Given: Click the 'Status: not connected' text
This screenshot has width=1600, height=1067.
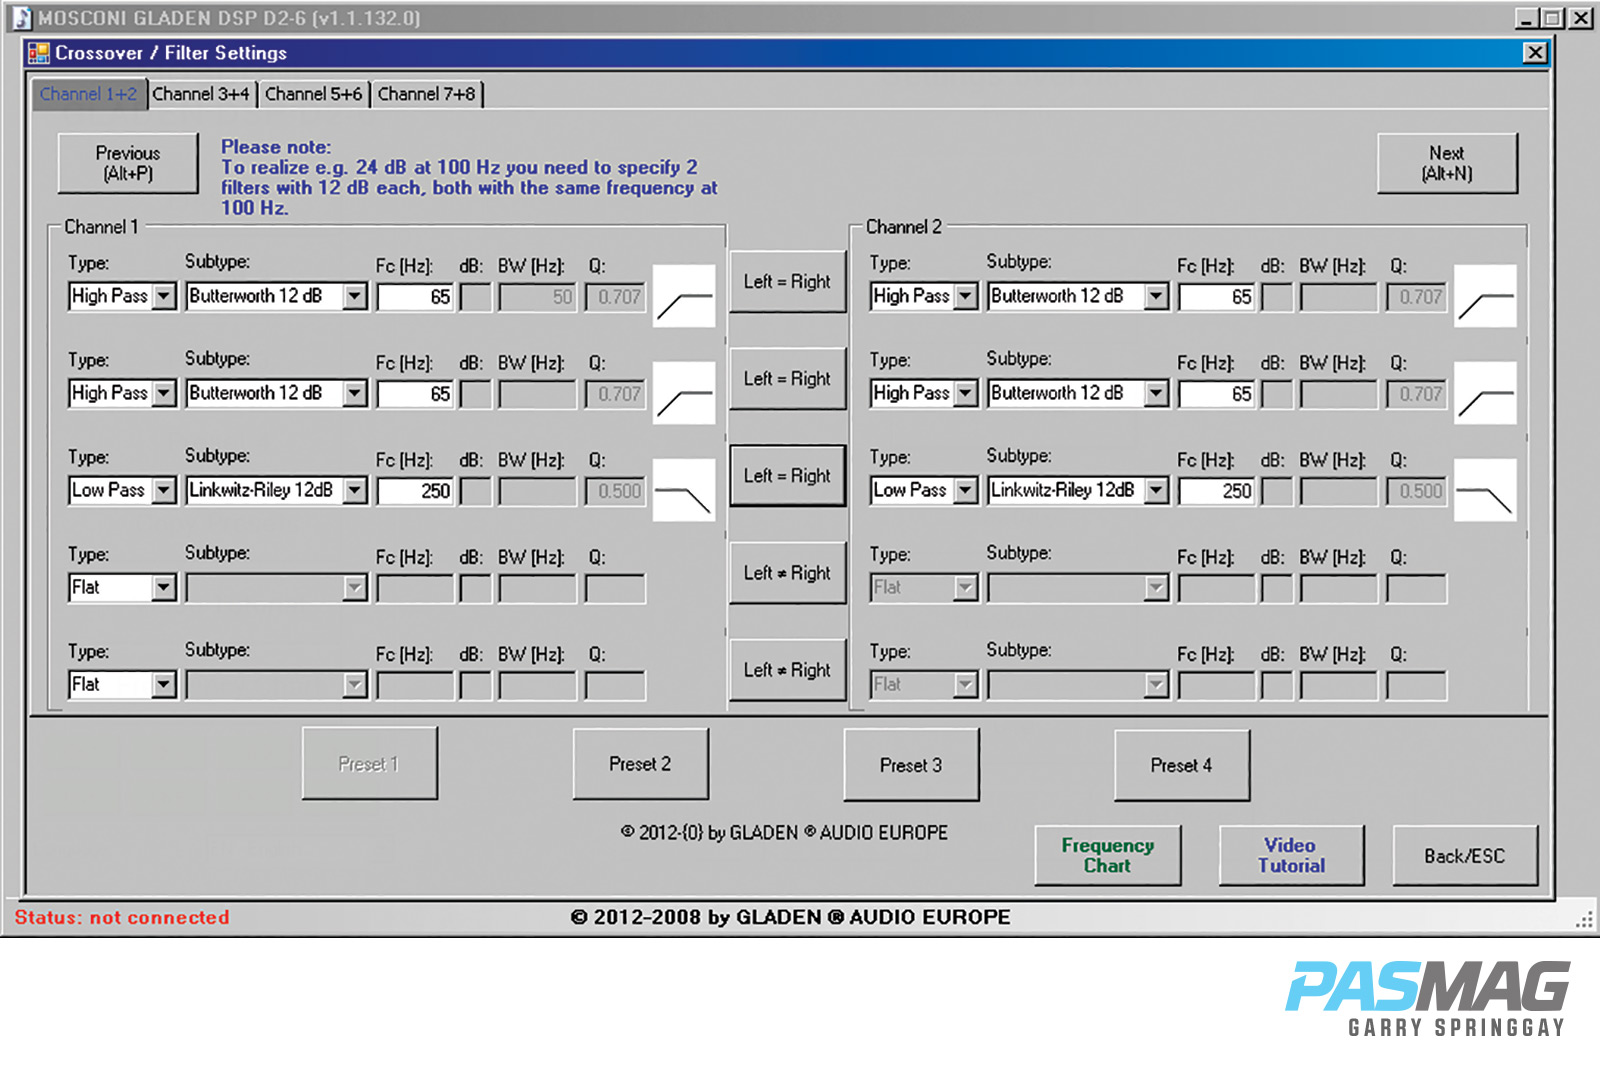Looking at the screenshot, I should [122, 917].
